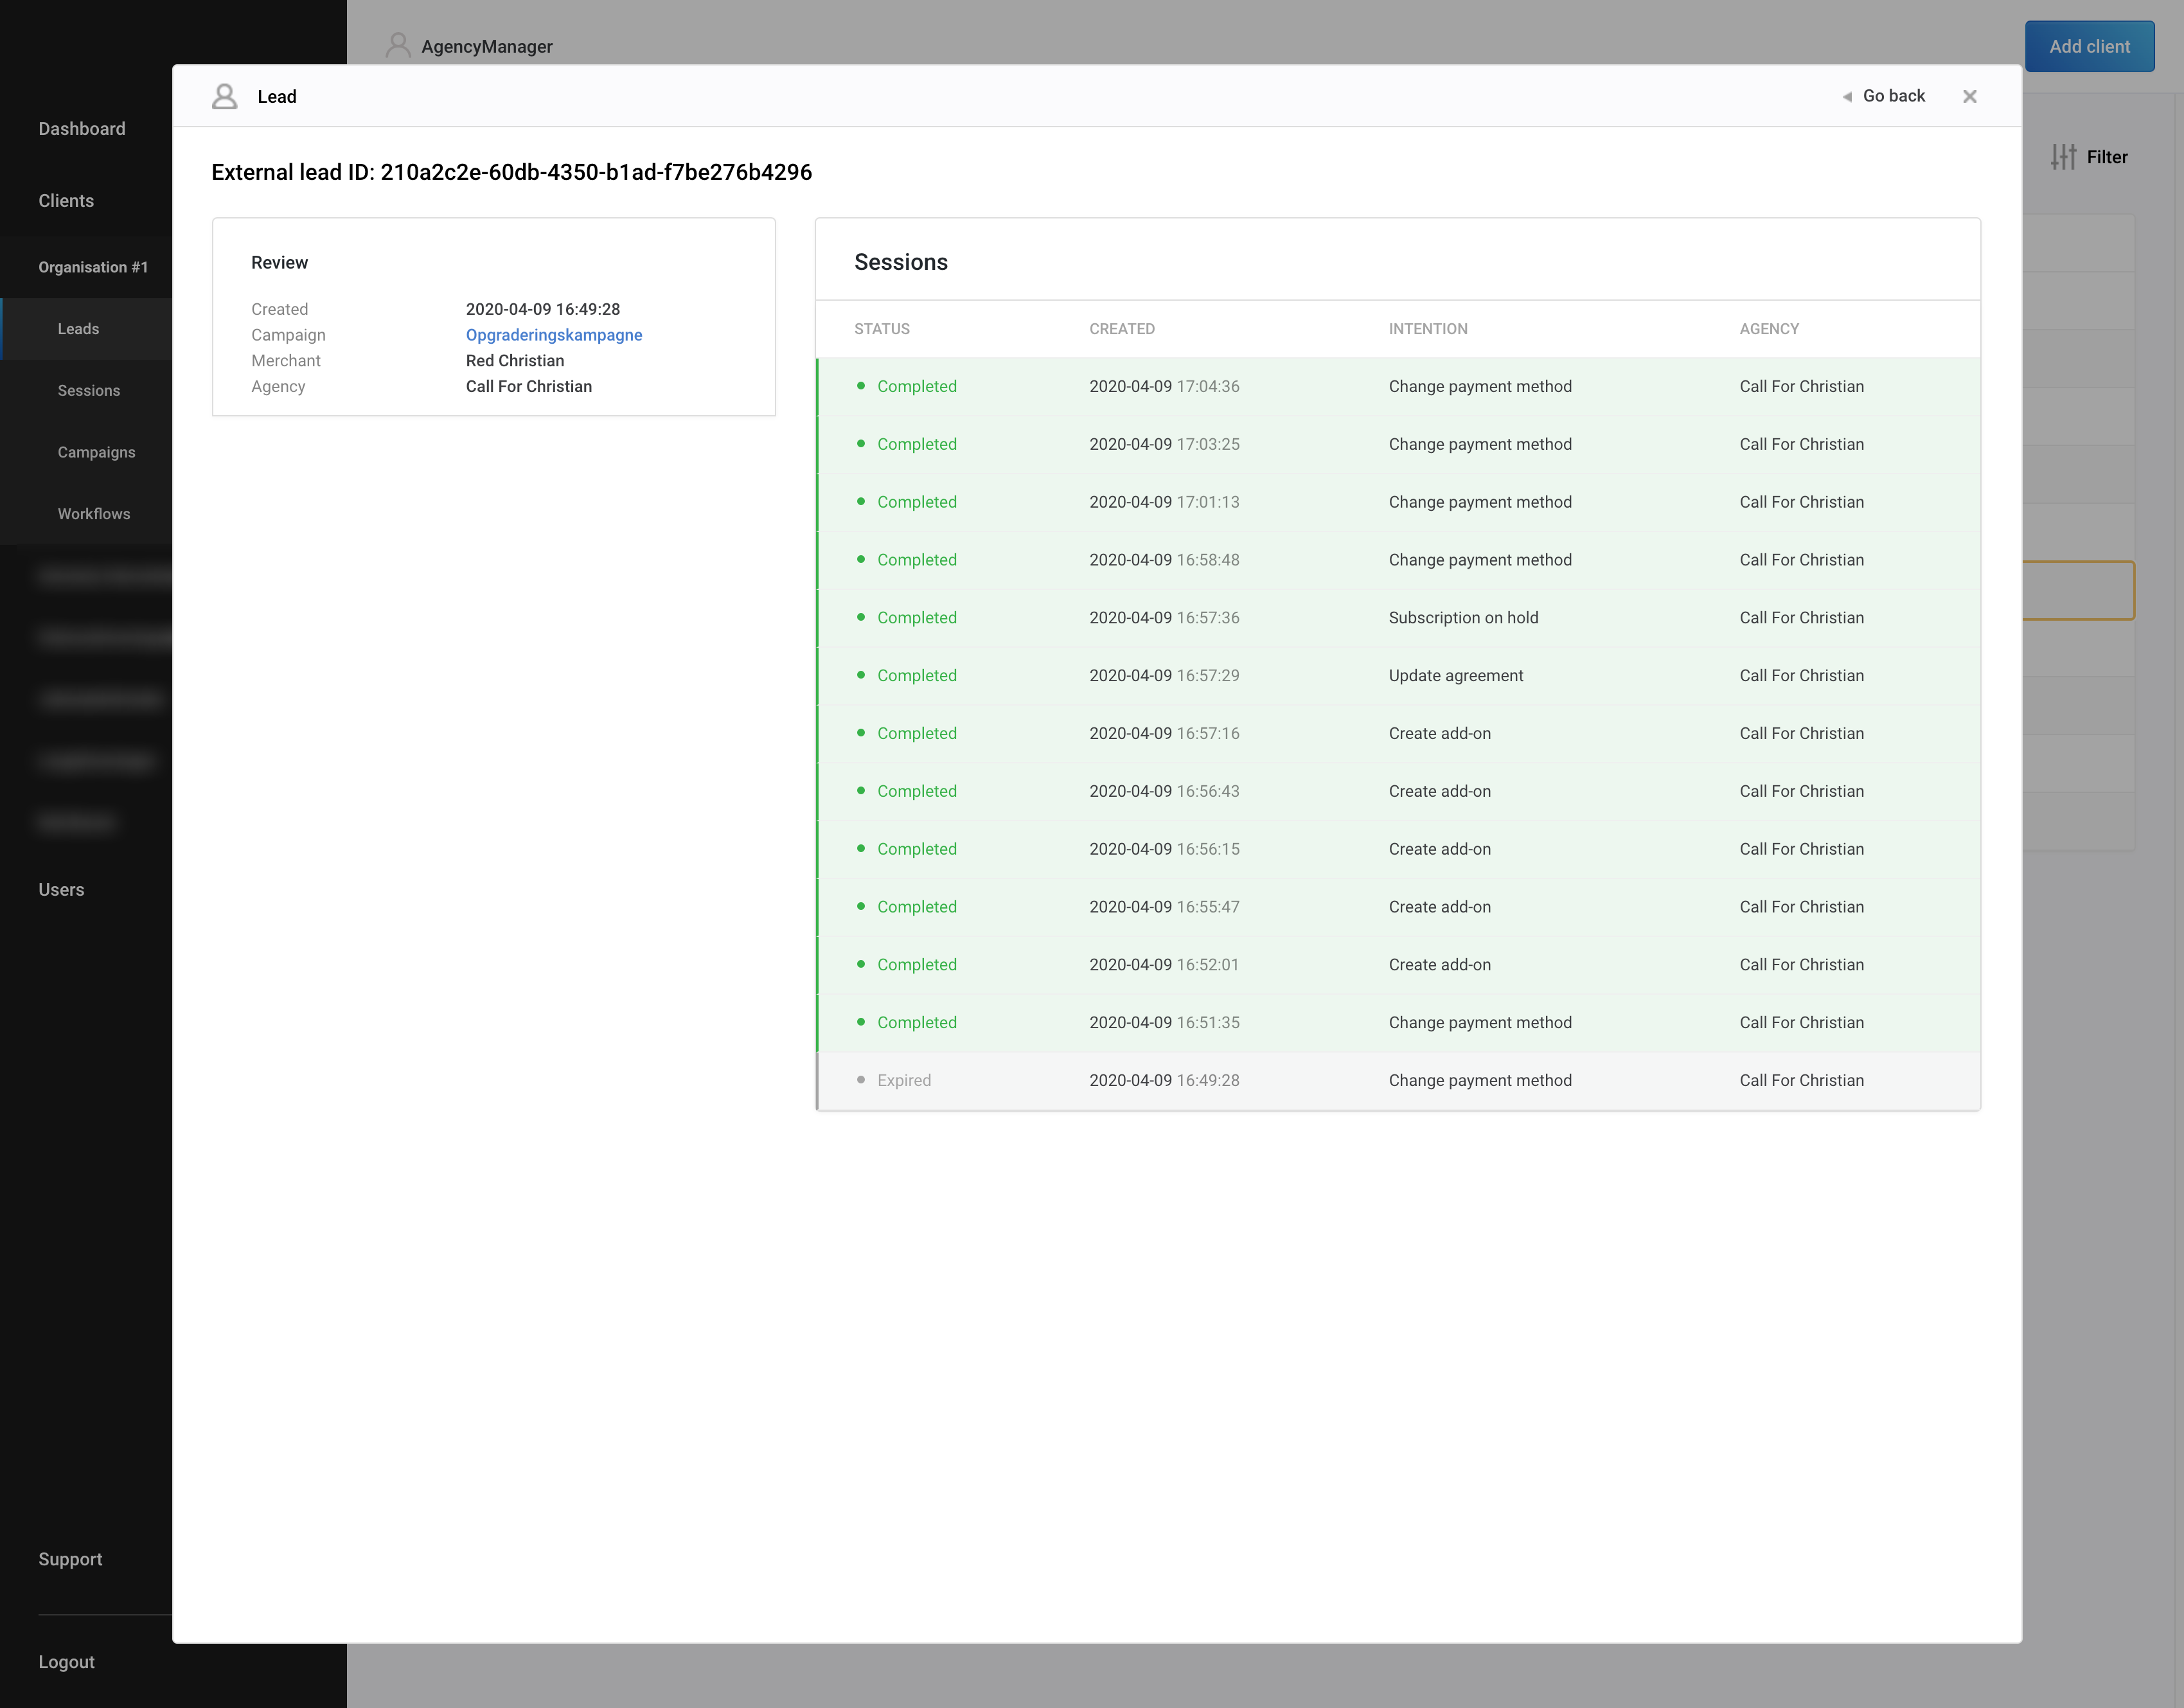Click Created date 2020-04-09 16:49:28 in Review
The height and width of the screenshot is (1708, 2184).
(x=543, y=309)
